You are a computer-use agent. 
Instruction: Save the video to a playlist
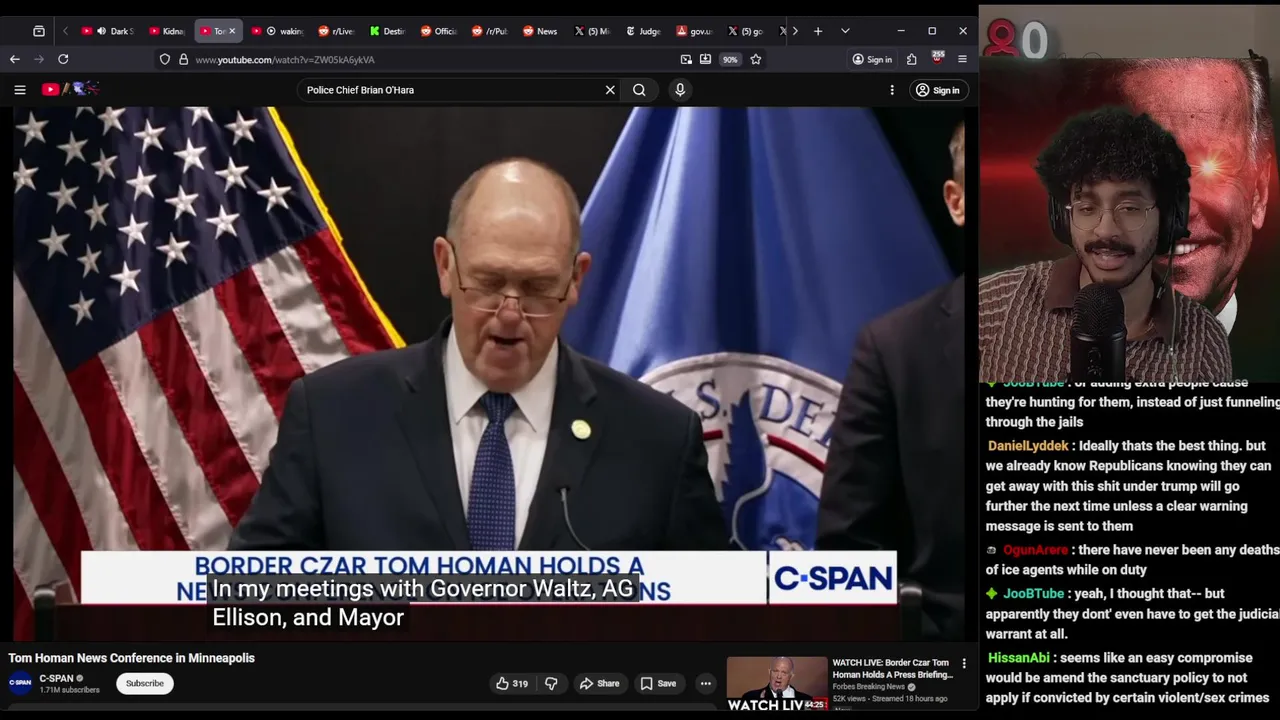659,683
